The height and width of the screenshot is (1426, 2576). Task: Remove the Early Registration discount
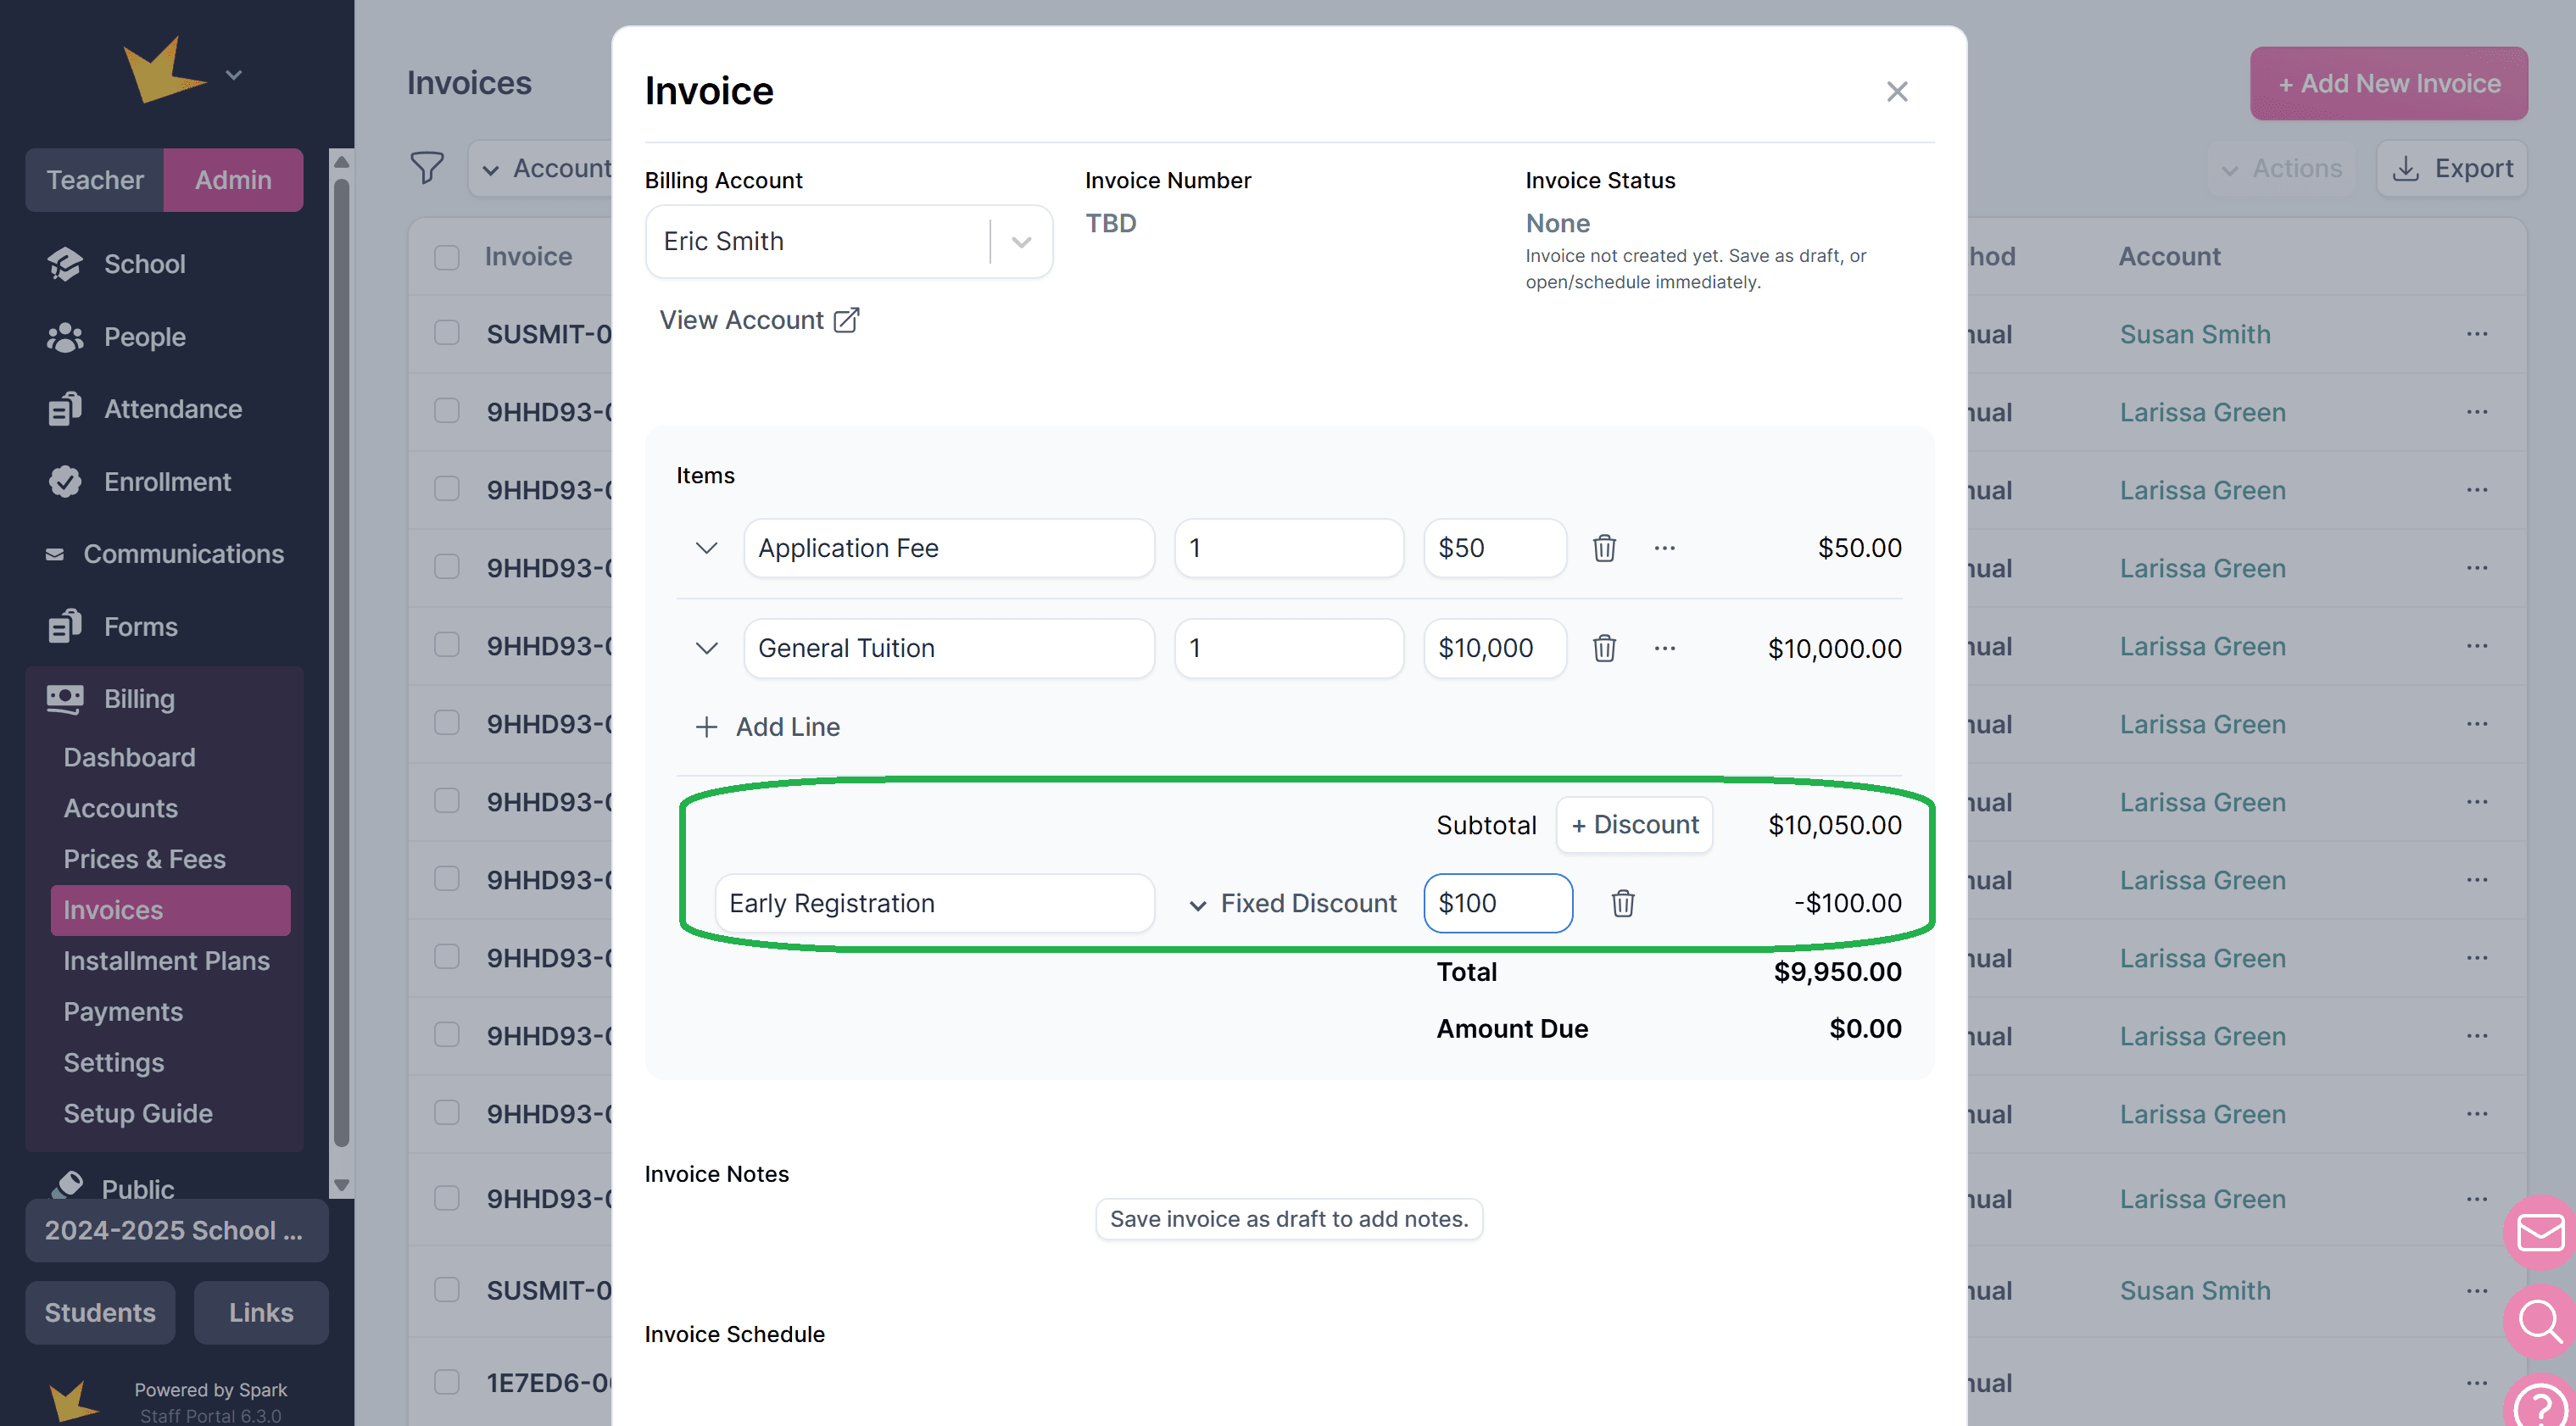coord(1622,903)
